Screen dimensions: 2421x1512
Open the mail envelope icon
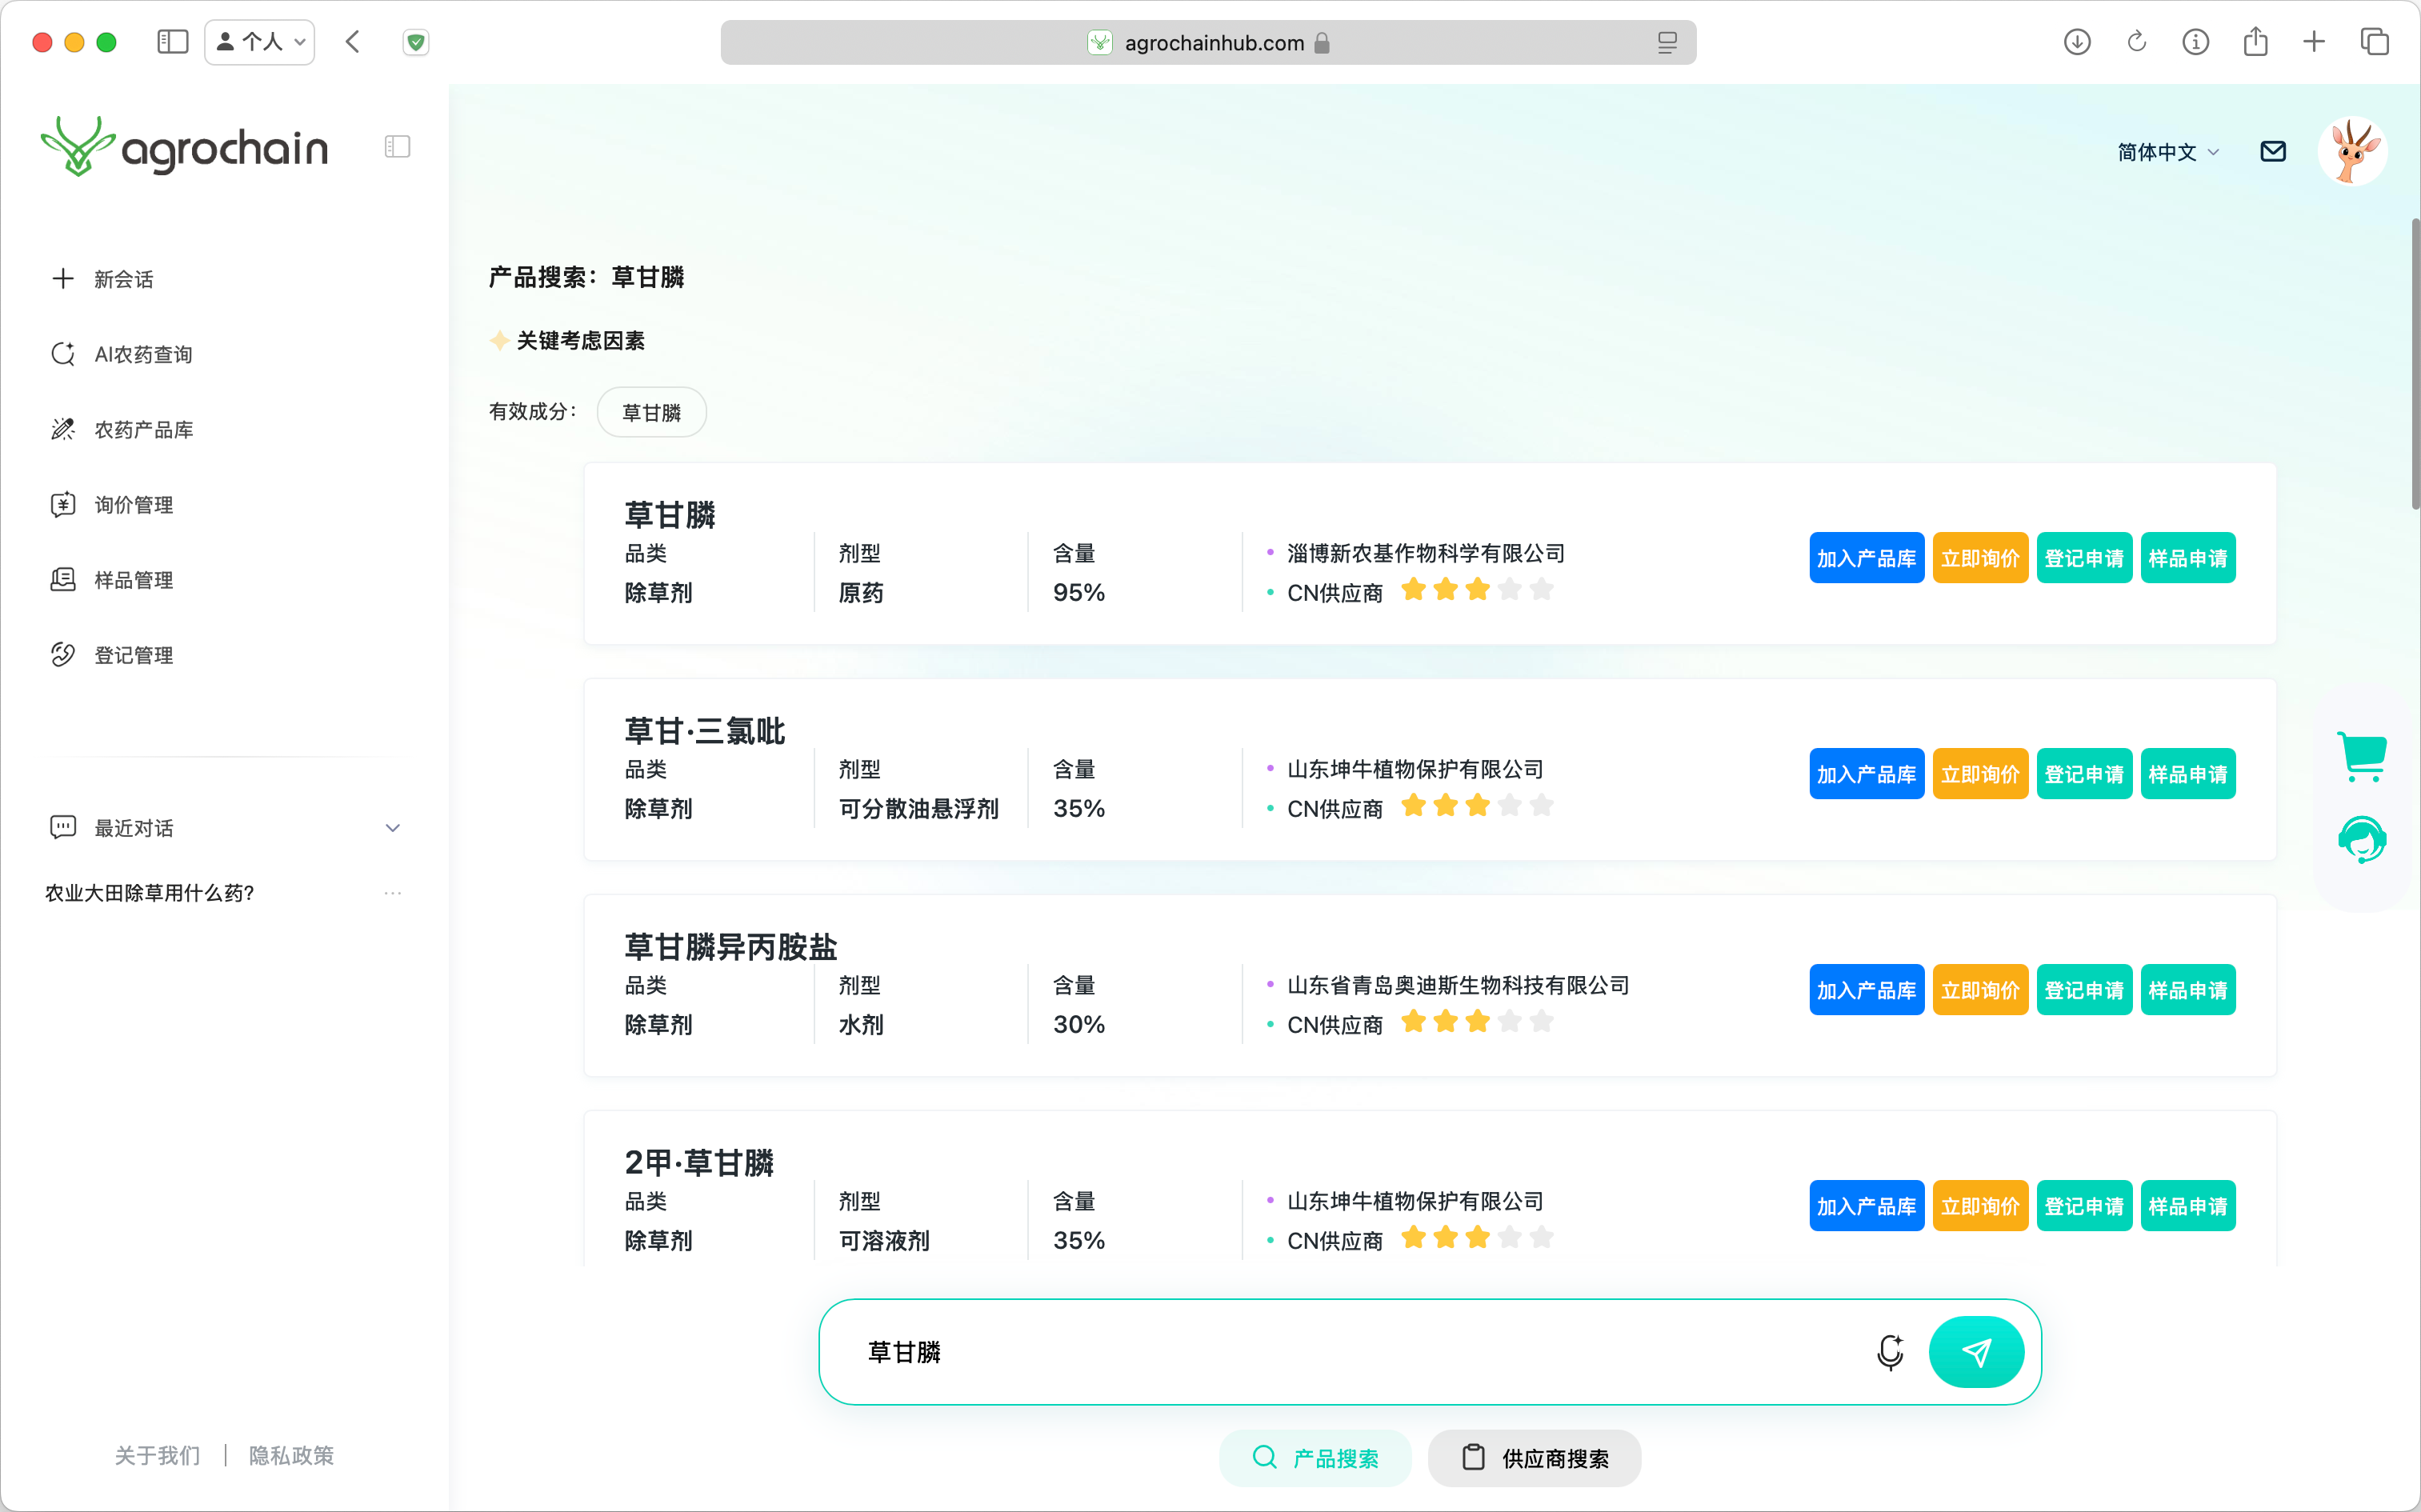coord(2272,151)
